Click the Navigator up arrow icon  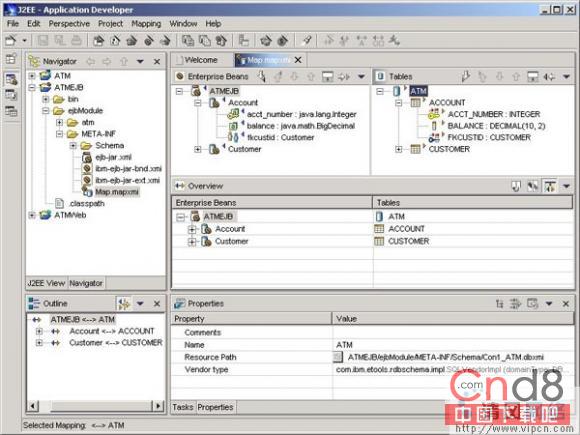pyautogui.click(x=124, y=61)
